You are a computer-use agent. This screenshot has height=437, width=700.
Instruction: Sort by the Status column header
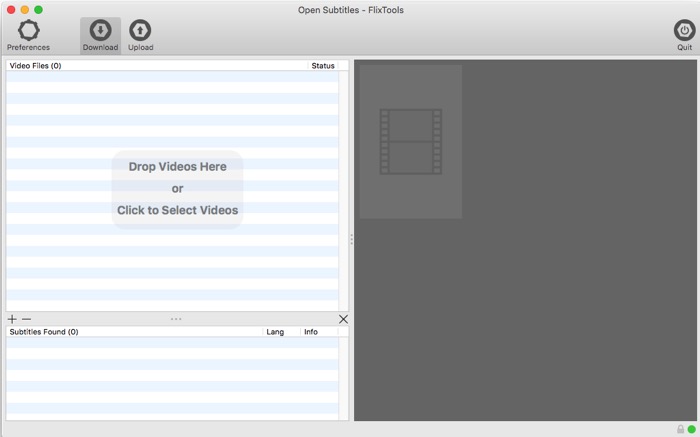tap(323, 66)
